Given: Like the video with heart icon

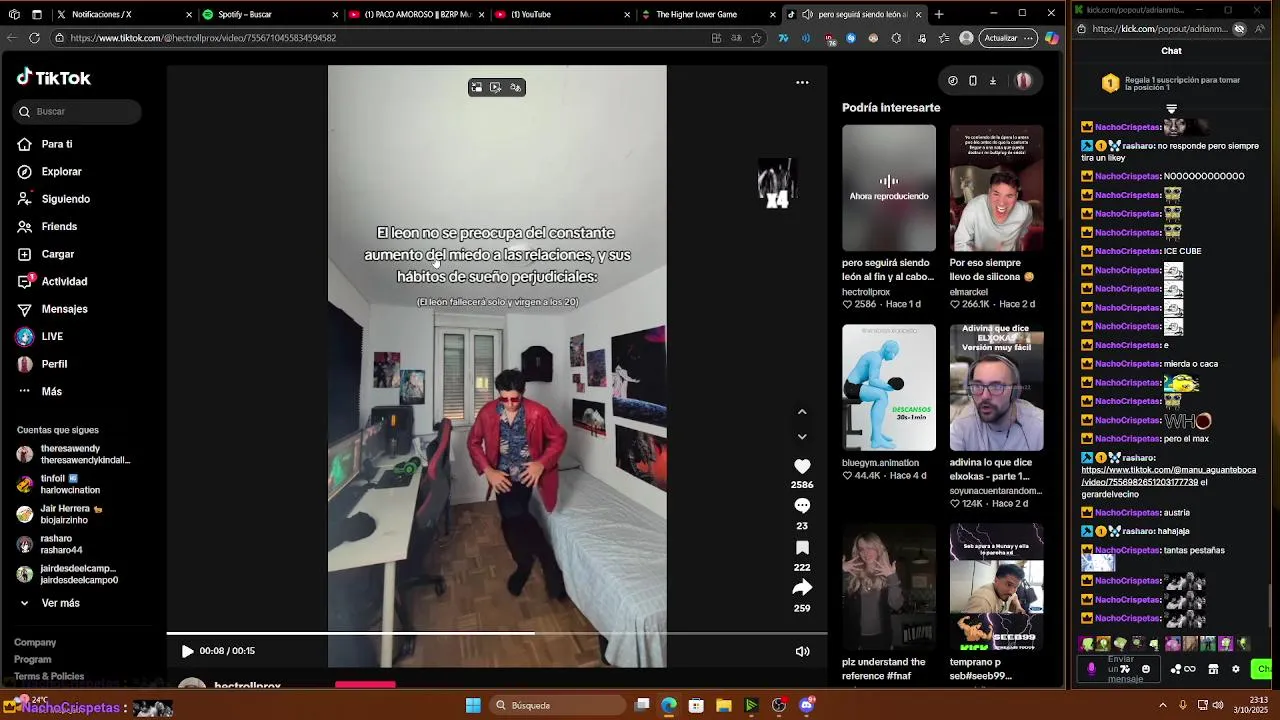Looking at the screenshot, I should click(802, 466).
